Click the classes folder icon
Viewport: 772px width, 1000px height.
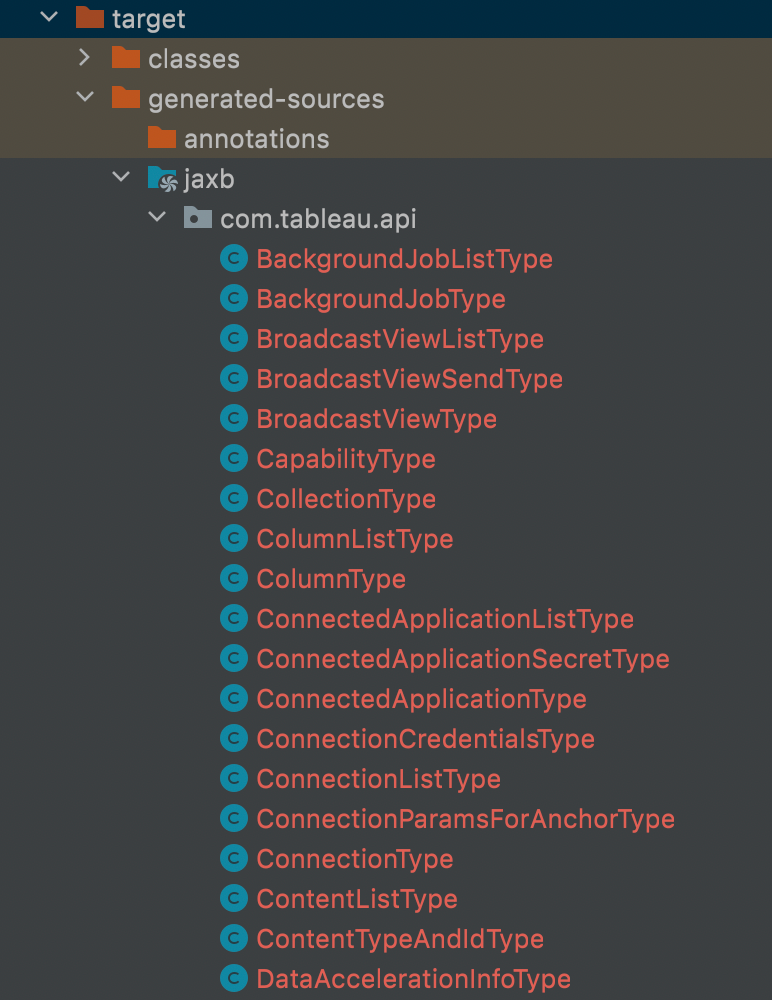point(126,58)
